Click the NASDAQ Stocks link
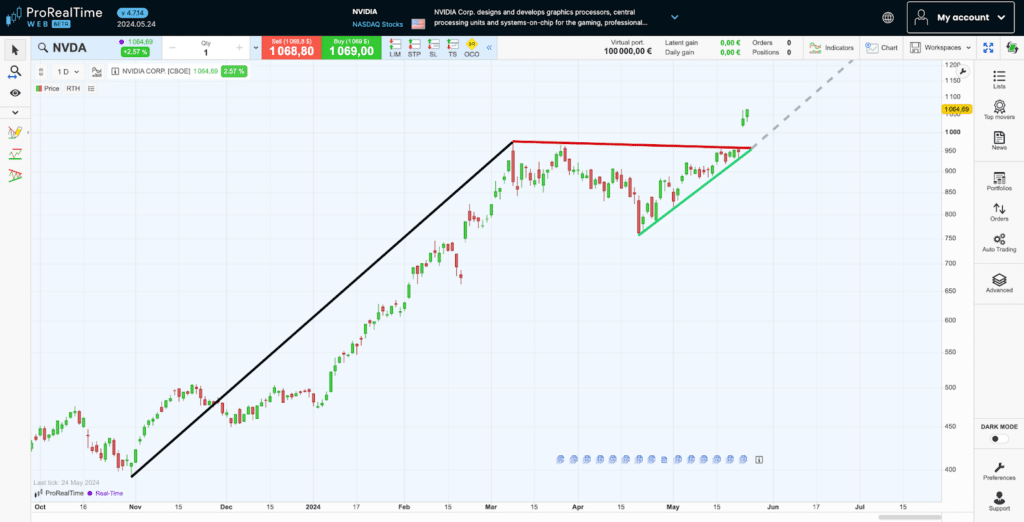Viewport: 1024px width, 522px height. click(377, 24)
